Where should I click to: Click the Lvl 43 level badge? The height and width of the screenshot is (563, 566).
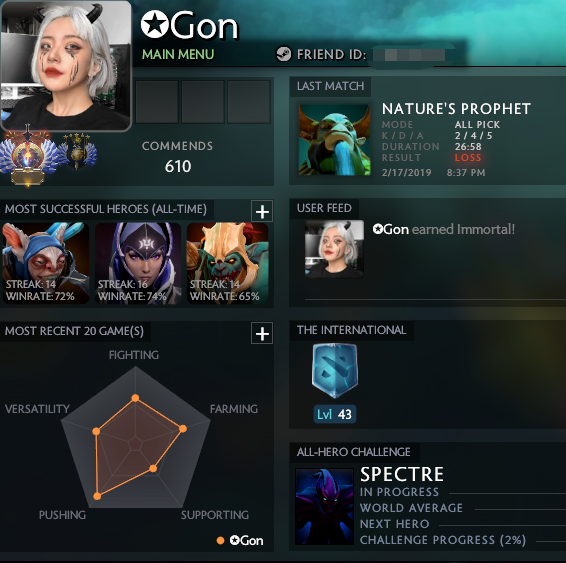tap(335, 414)
